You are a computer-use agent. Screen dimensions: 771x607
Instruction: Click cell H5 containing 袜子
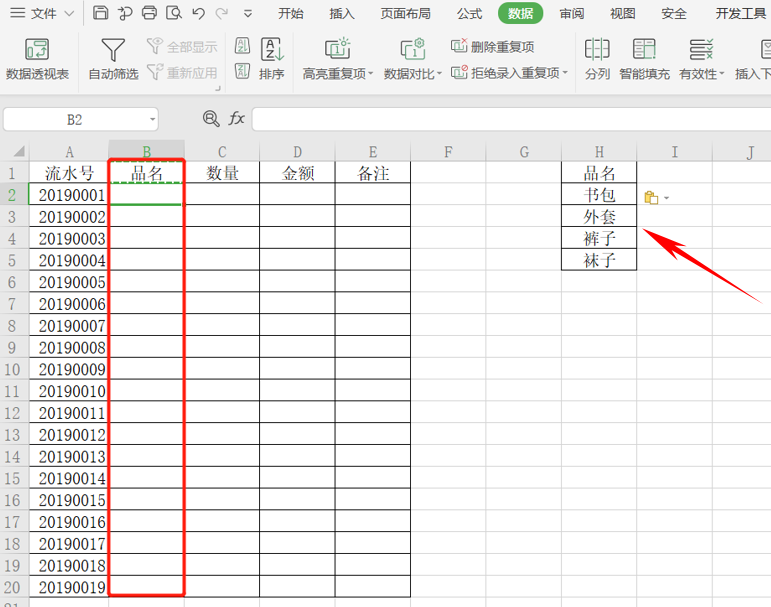click(x=599, y=260)
